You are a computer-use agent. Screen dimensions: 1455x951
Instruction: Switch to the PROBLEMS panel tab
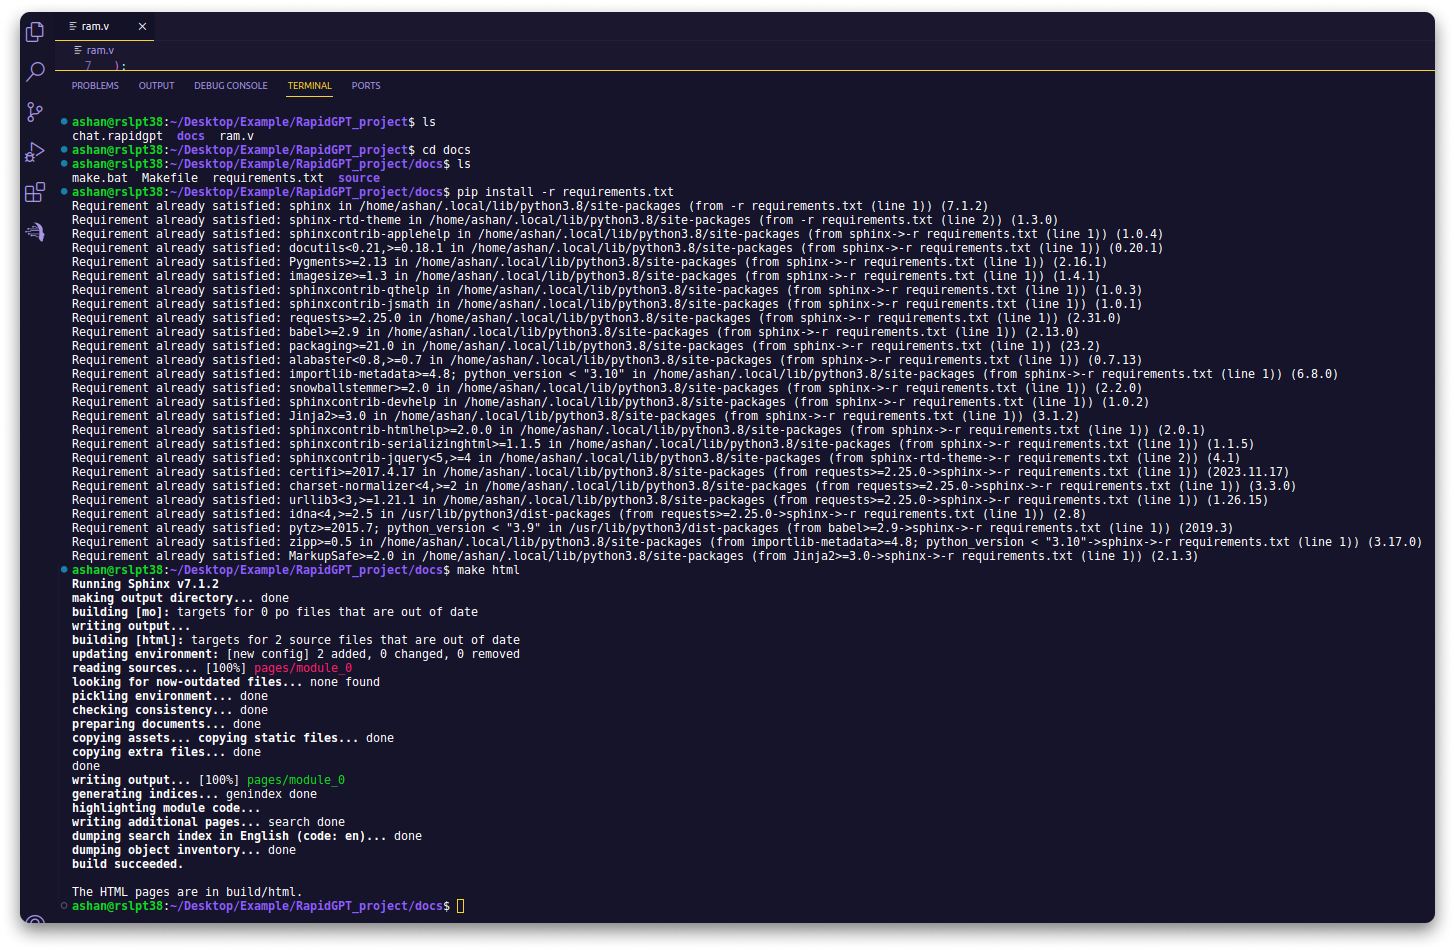point(95,86)
